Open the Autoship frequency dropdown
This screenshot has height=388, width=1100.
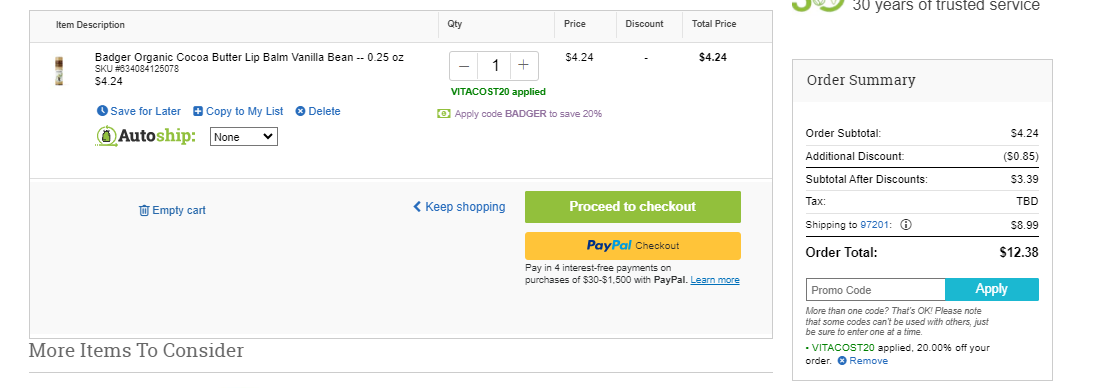pyautogui.click(x=244, y=137)
